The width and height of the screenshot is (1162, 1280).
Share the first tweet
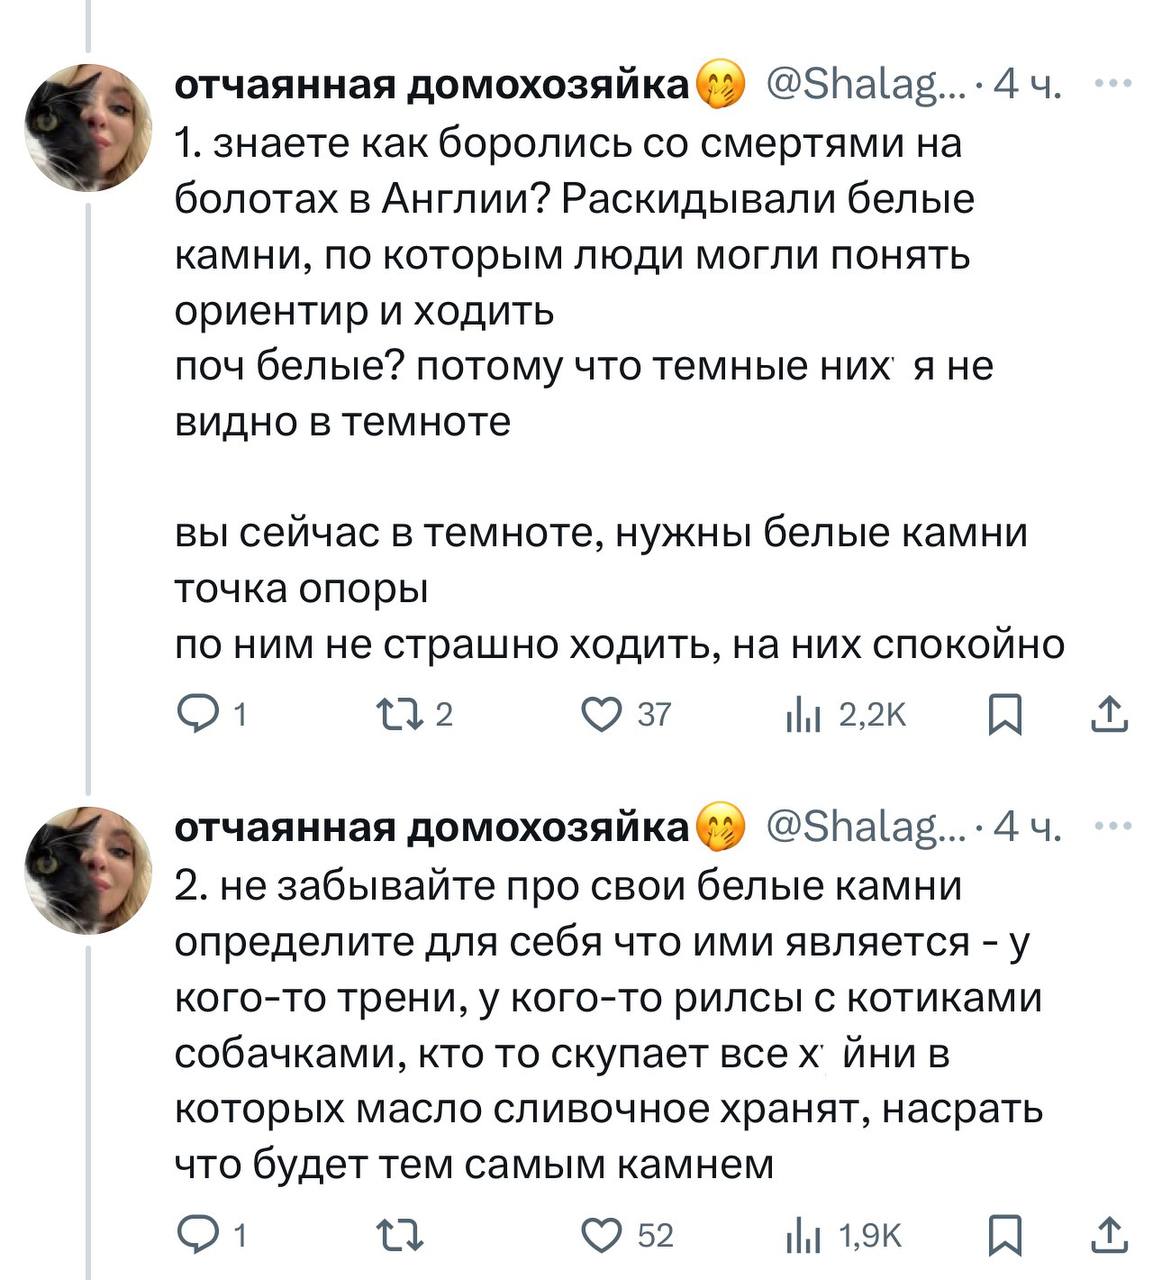[1110, 714]
